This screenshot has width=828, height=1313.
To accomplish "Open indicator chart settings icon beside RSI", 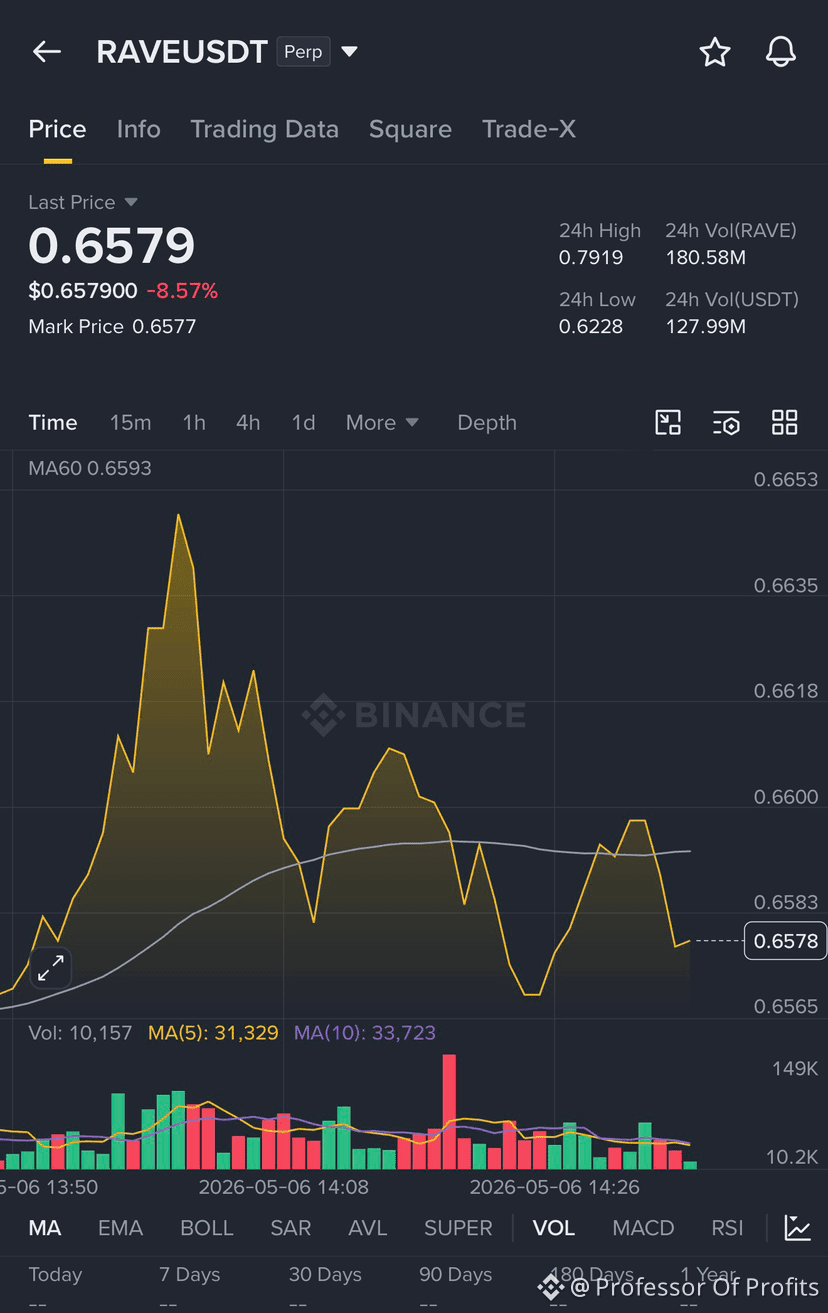I will tap(797, 1228).
